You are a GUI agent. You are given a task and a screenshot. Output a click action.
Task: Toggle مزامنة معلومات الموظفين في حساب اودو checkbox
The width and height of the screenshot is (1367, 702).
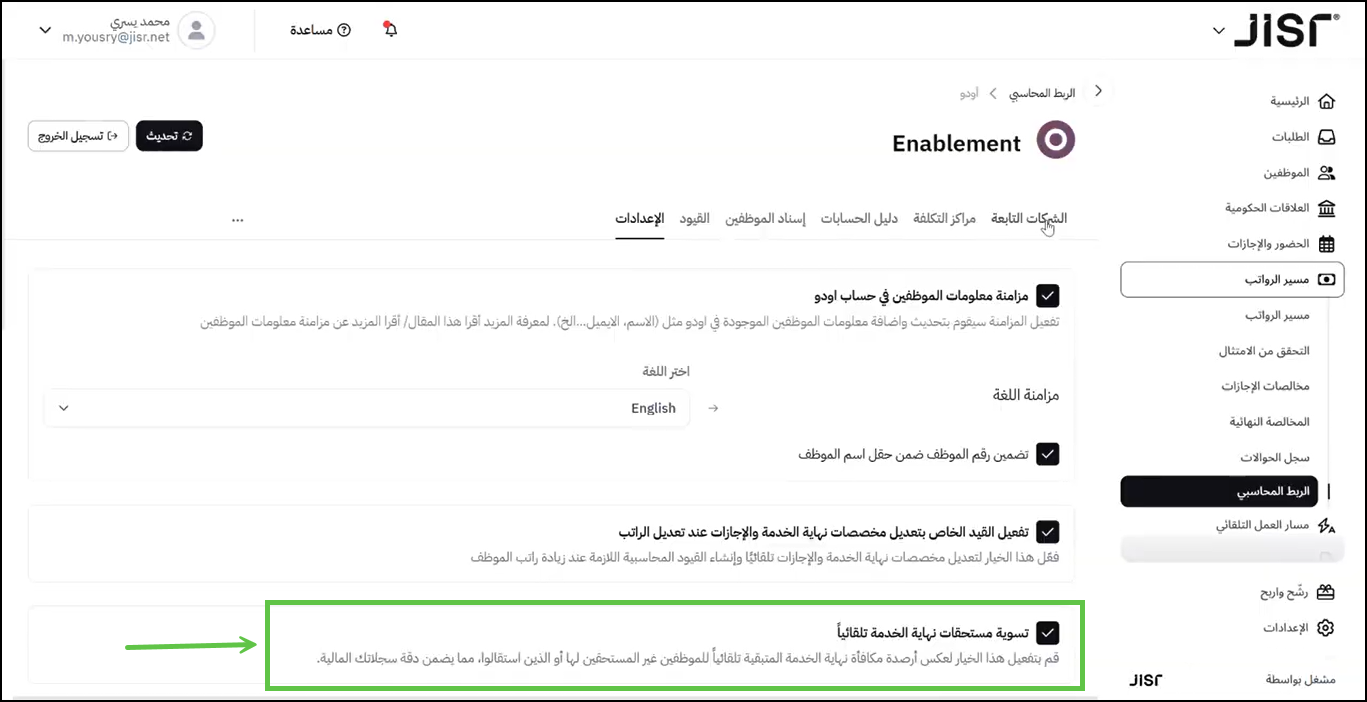(x=1047, y=296)
